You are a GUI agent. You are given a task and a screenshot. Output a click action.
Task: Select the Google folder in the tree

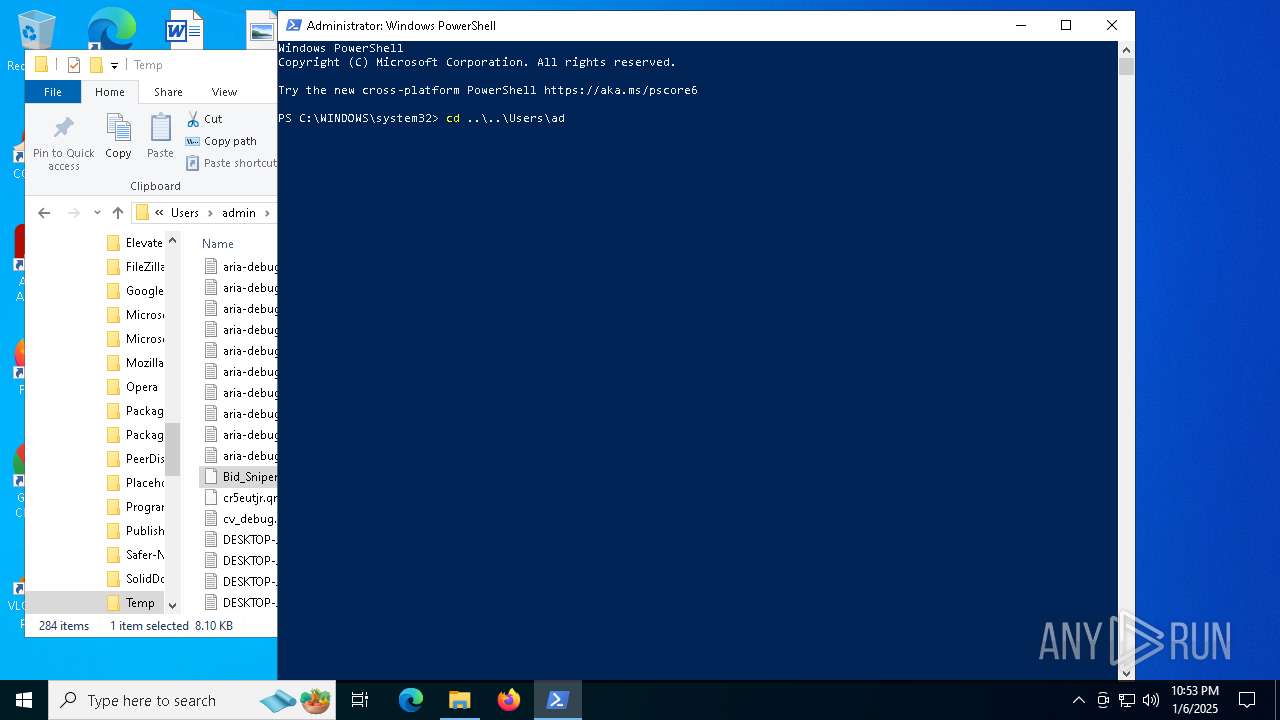(x=135, y=291)
